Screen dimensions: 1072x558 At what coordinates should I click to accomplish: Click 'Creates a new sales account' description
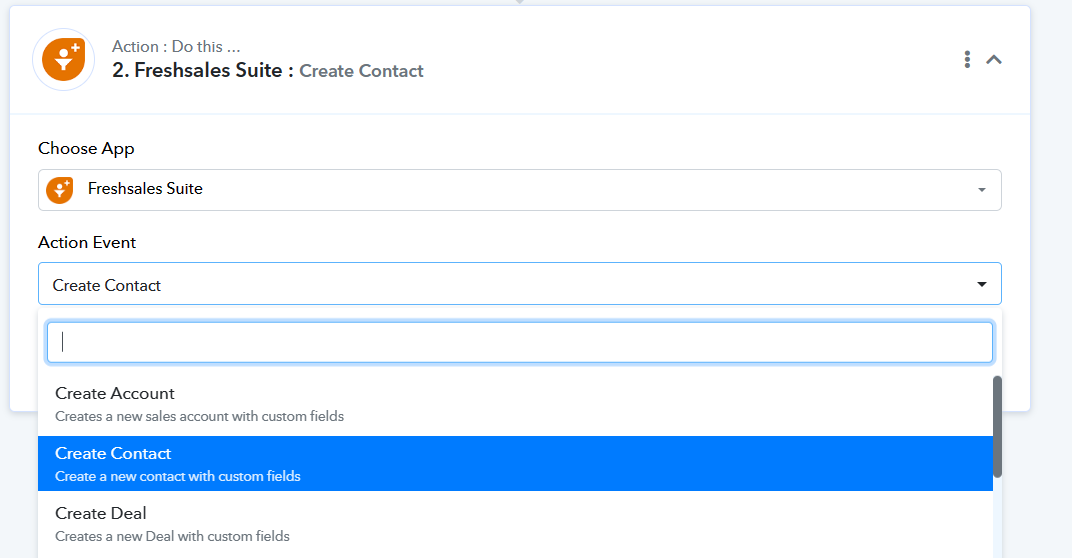(x=200, y=416)
